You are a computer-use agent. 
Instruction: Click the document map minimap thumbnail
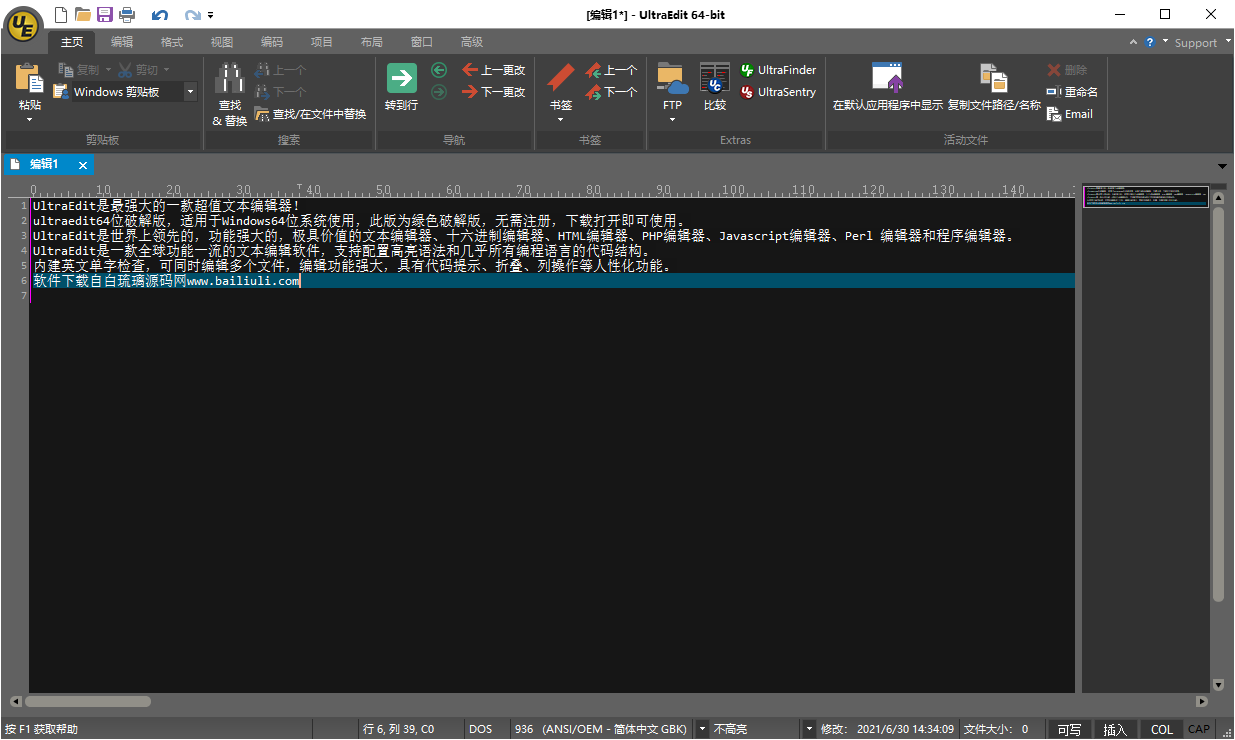(x=1146, y=196)
